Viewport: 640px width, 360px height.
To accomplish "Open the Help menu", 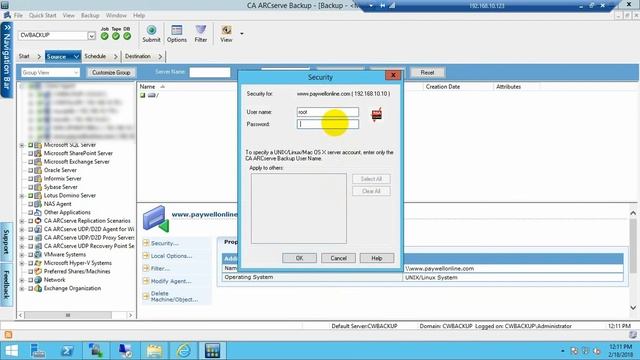I will tap(139, 15).
